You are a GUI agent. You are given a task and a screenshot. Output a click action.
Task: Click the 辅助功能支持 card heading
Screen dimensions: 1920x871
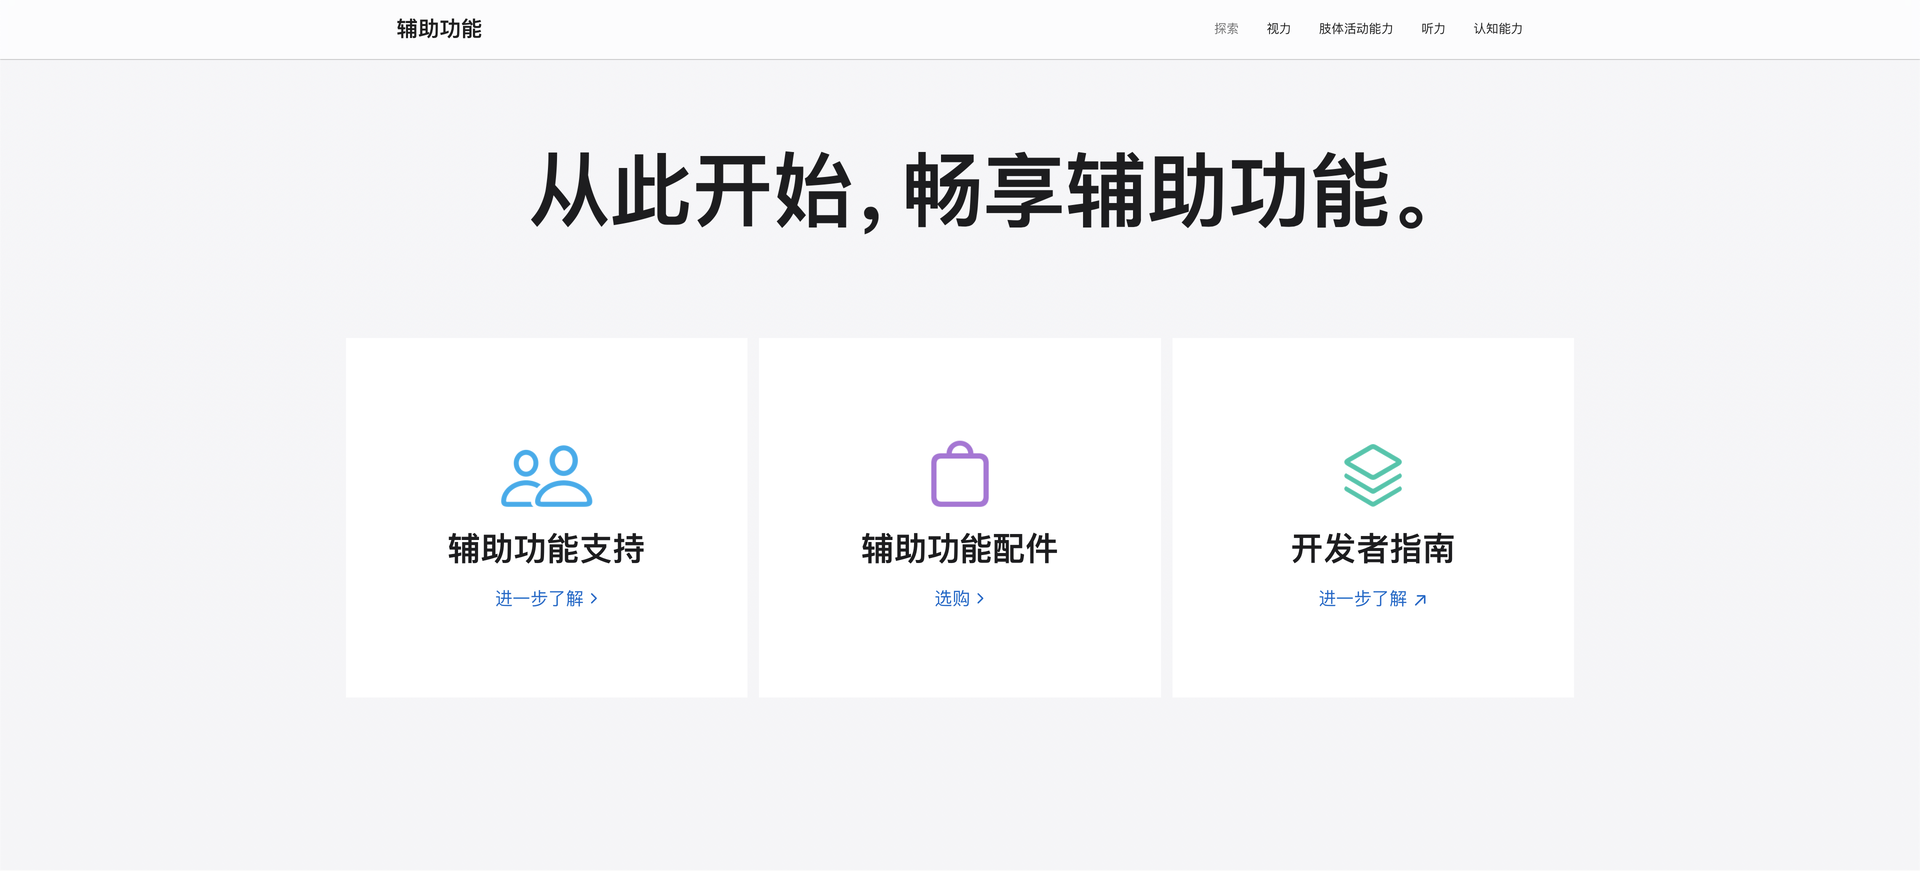click(546, 549)
